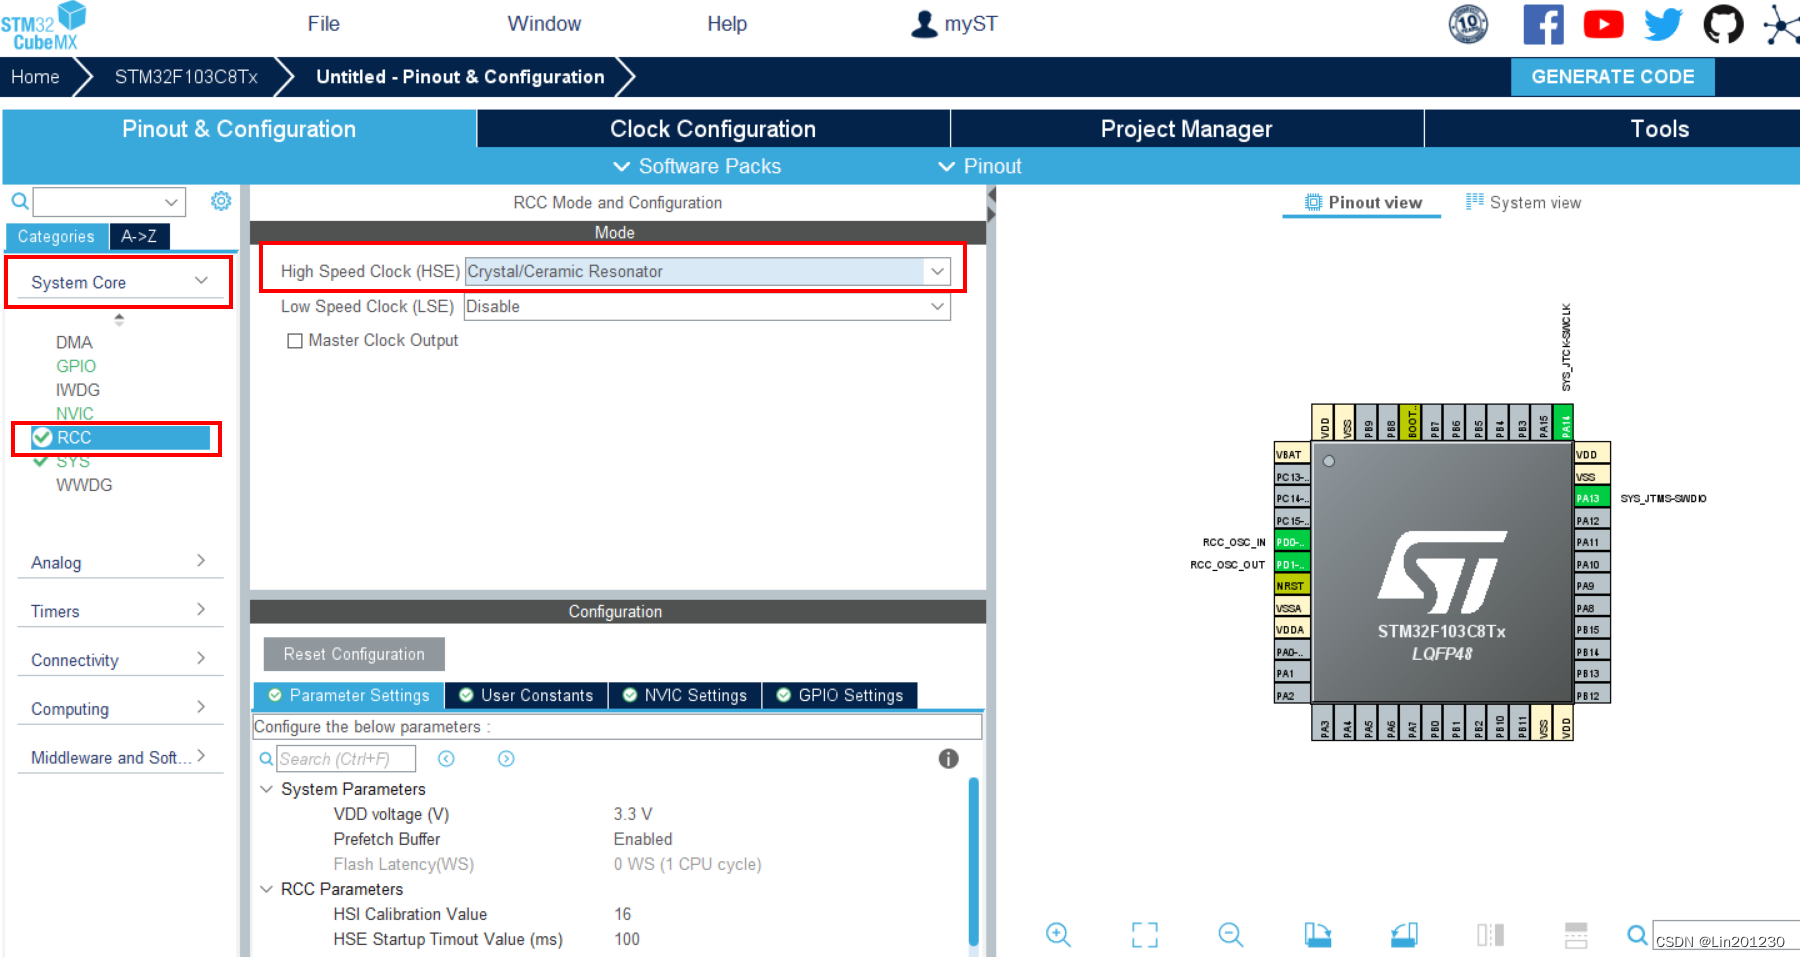Viewport: 1800px width, 957px height.
Task: Click the BOOT0 pin on chip
Action: [x=1411, y=422]
